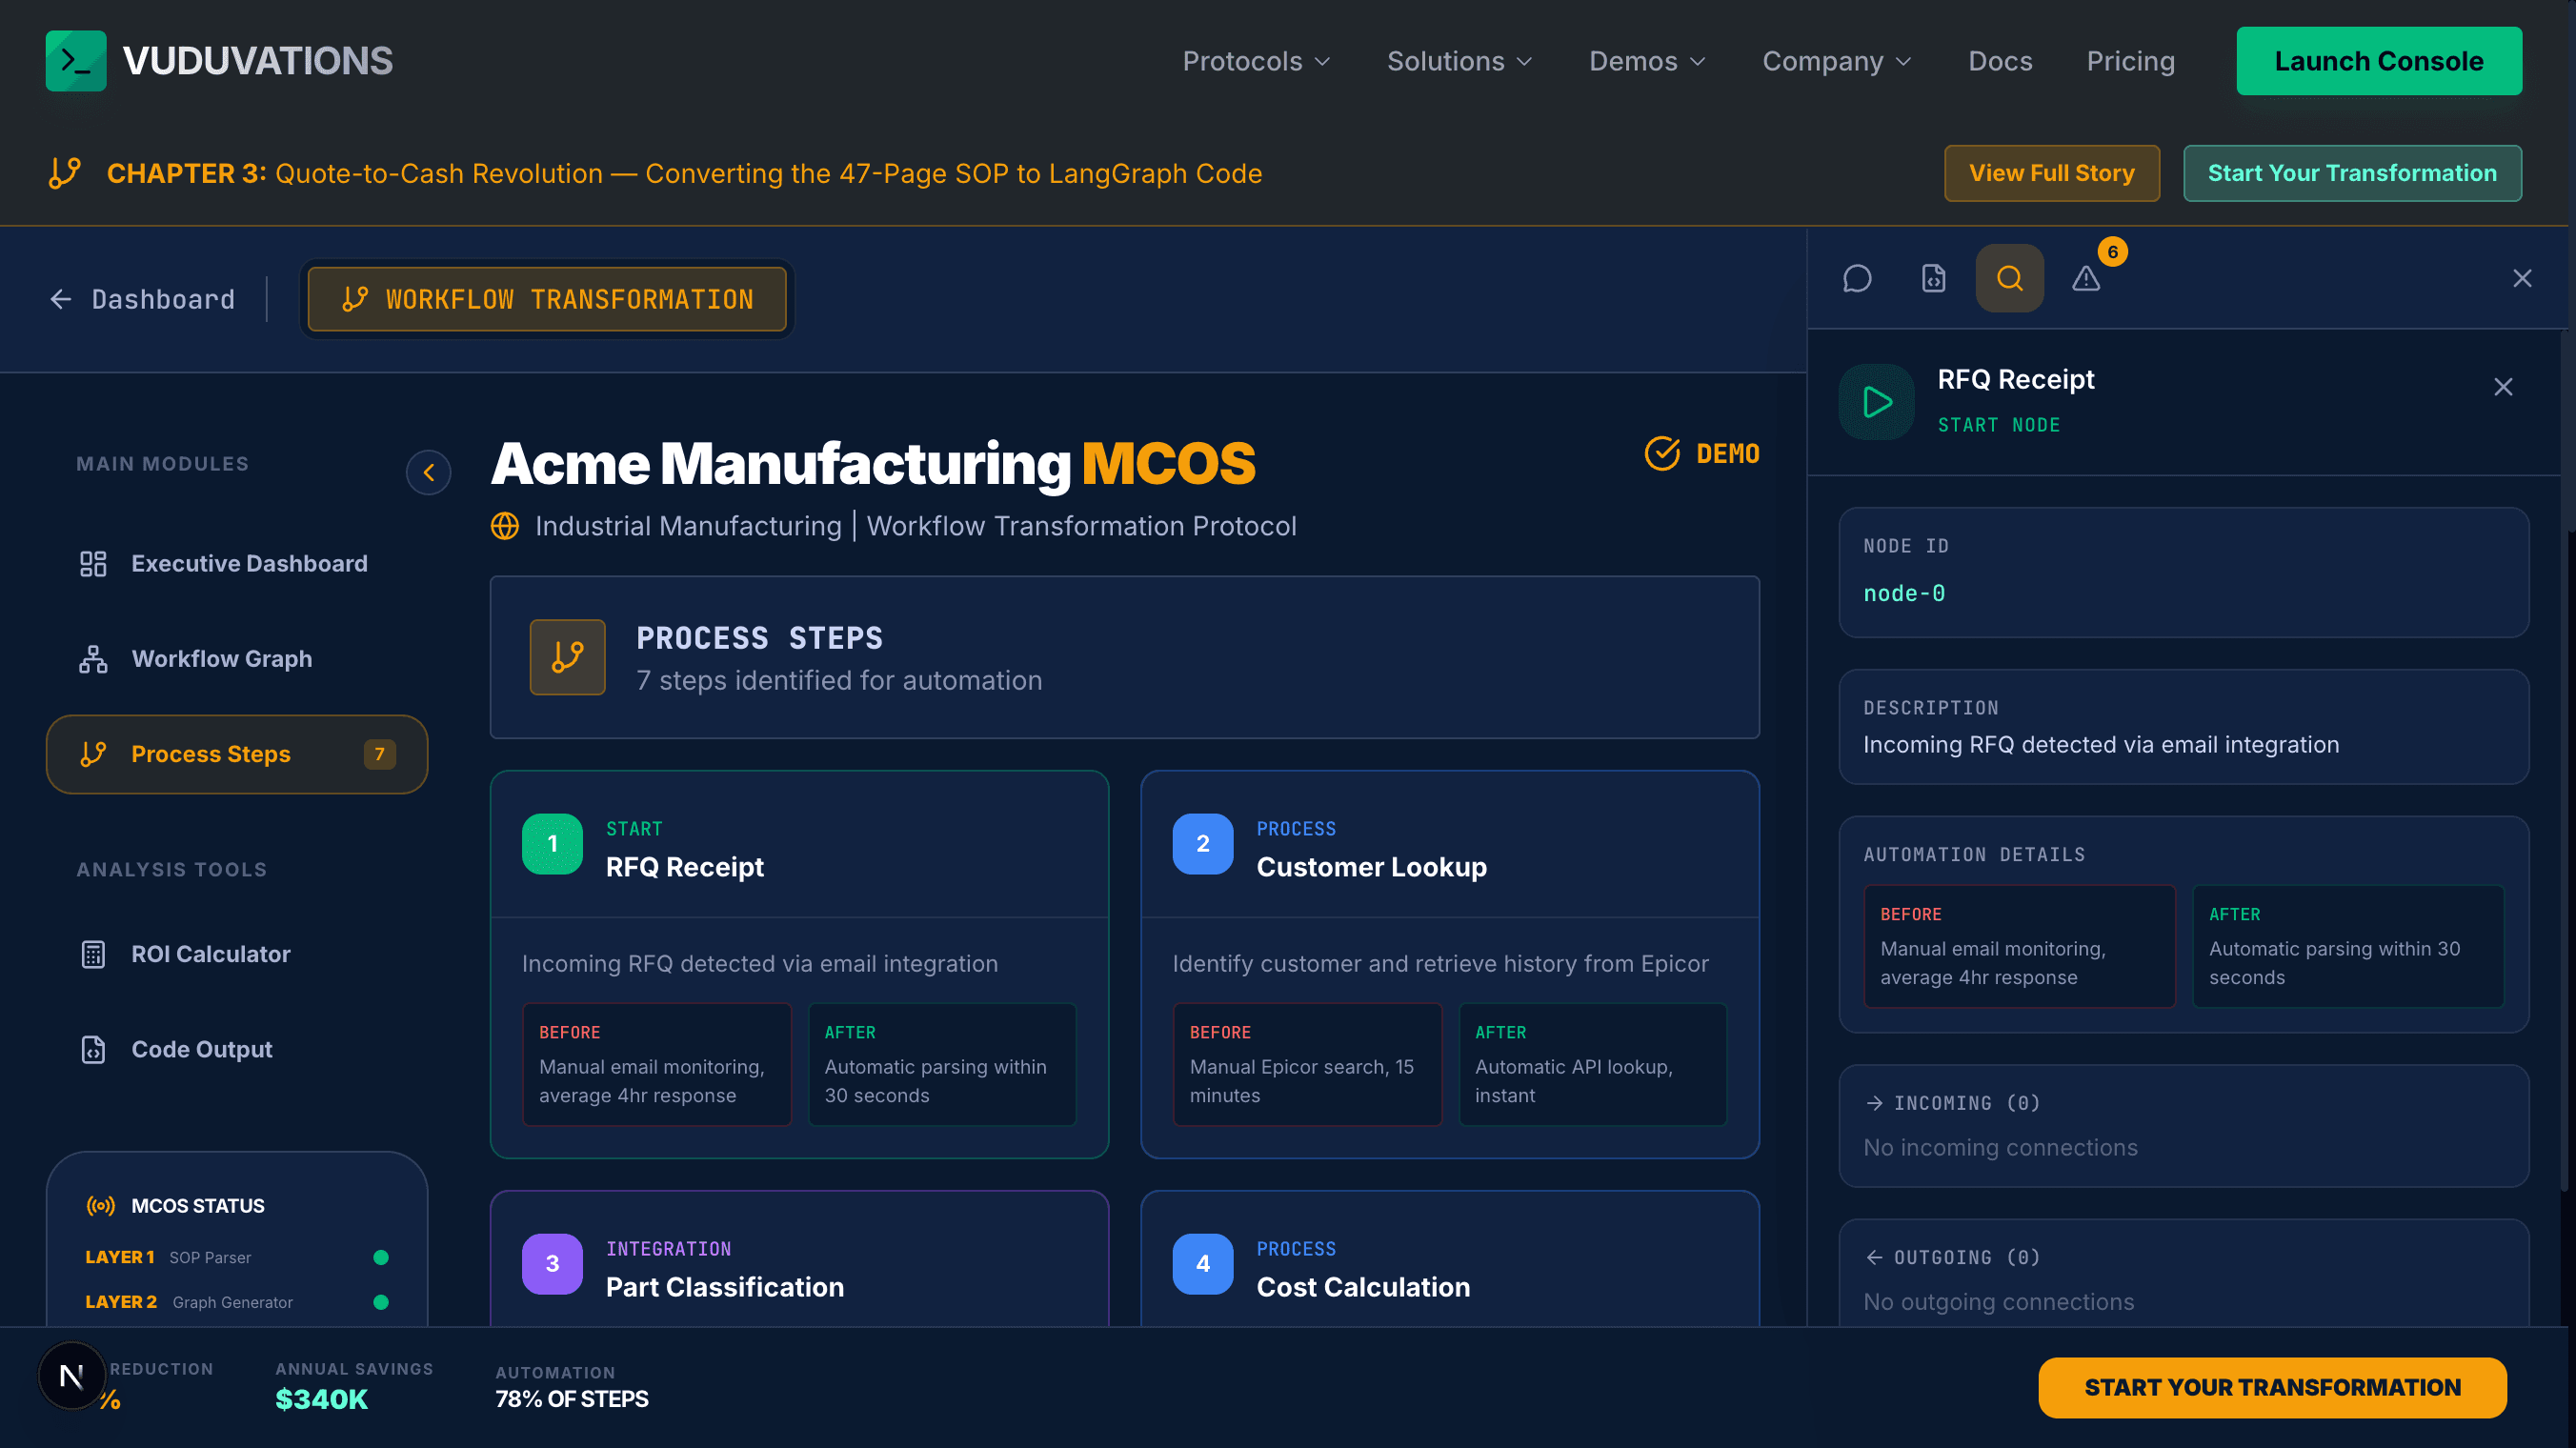Click the node-0 ID value
Viewport: 2576px width, 1448px height.
point(1904,593)
